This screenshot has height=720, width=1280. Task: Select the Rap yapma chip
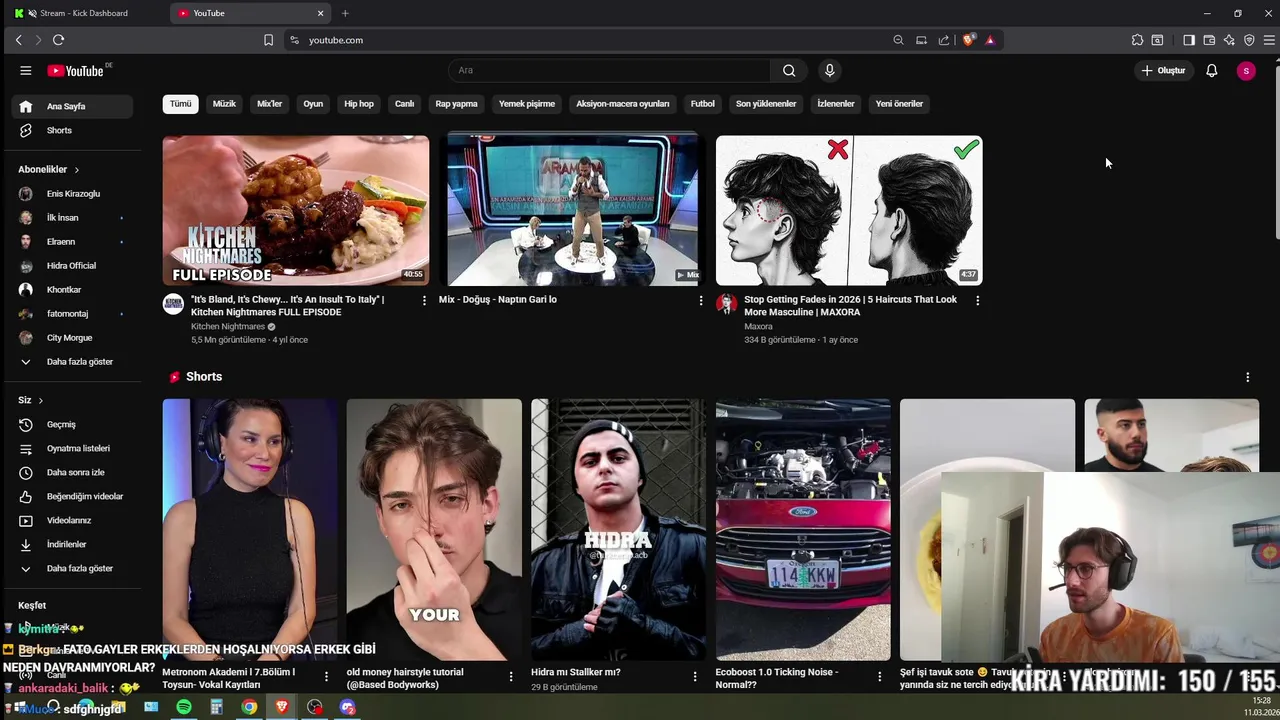(456, 104)
